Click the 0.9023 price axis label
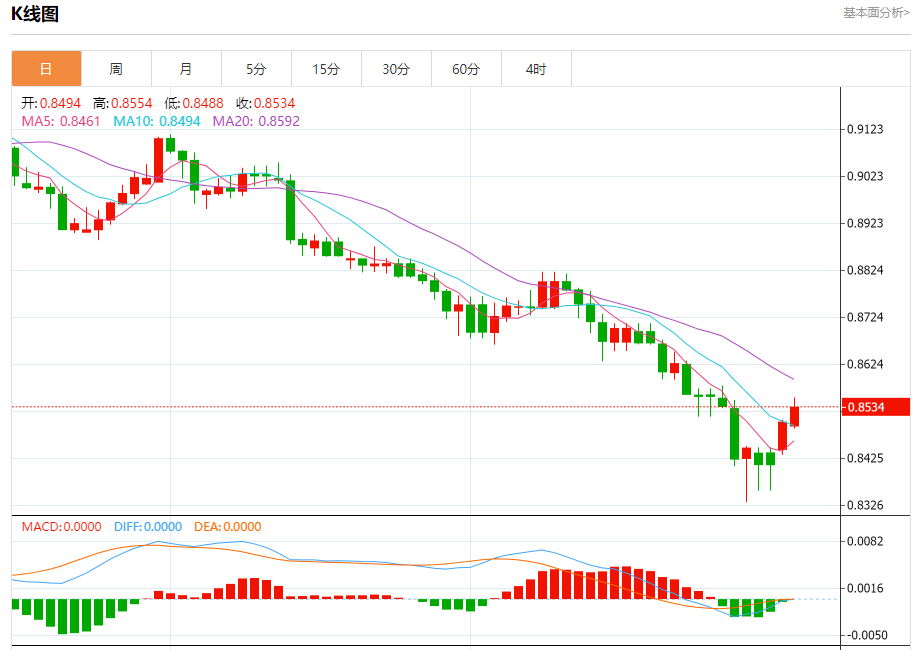Image resolution: width=917 pixels, height=650 pixels. (x=866, y=176)
